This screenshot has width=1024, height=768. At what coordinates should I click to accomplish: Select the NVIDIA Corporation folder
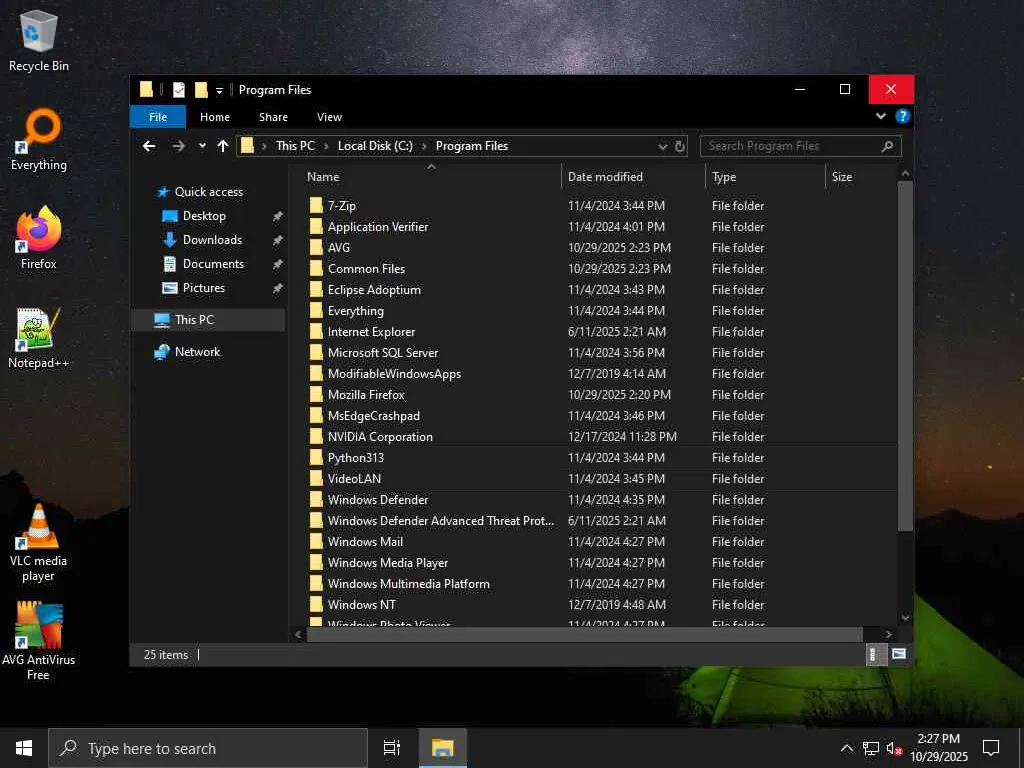pos(380,436)
